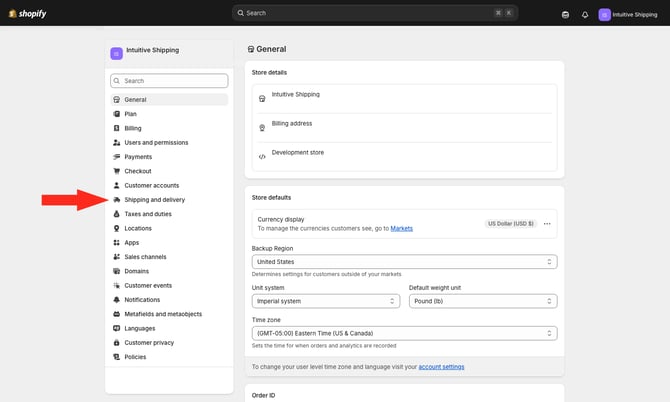Click the Metafields and metaobjects icon
Screen dimensions: 670x402
[117, 314]
